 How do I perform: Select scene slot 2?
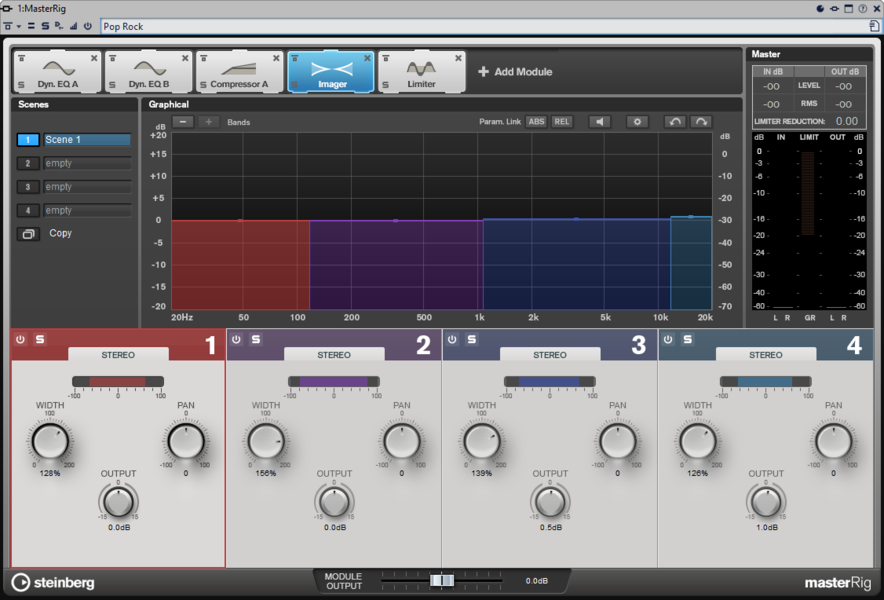tap(28, 164)
